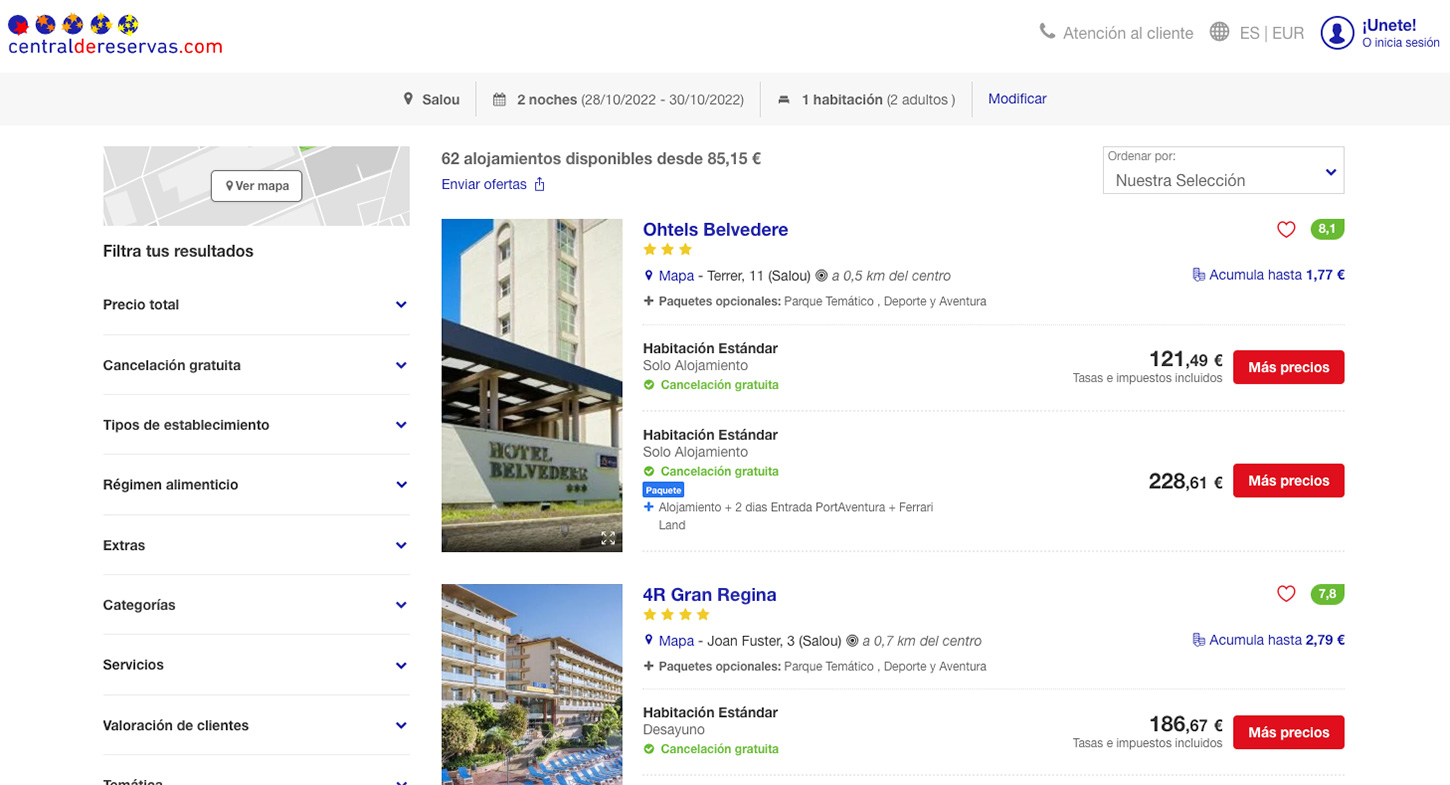
Task: Open the user profile avatar icon
Action: tap(1337, 33)
